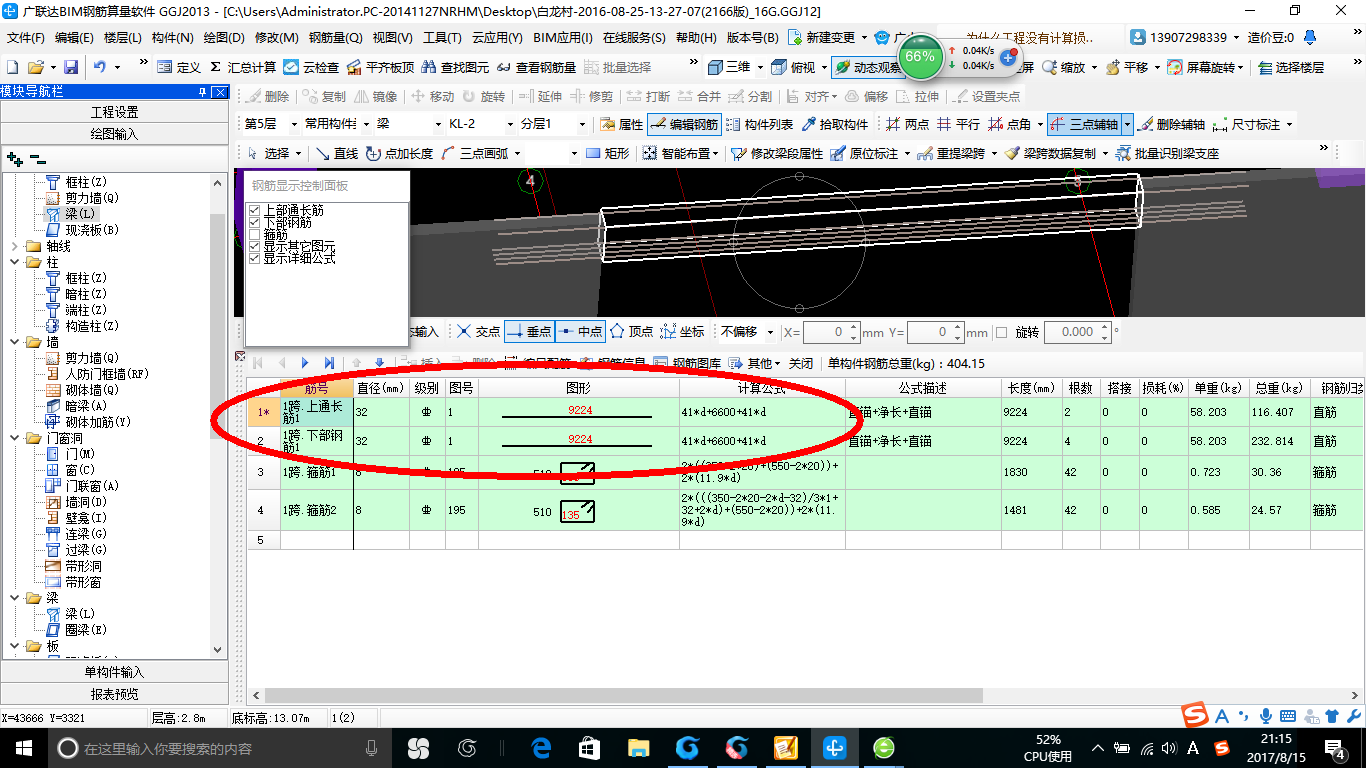The height and width of the screenshot is (768, 1366).
Task: Click 批量识别梁支座 batch identify supports
Action: pyautogui.click(x=1167, y=153)
